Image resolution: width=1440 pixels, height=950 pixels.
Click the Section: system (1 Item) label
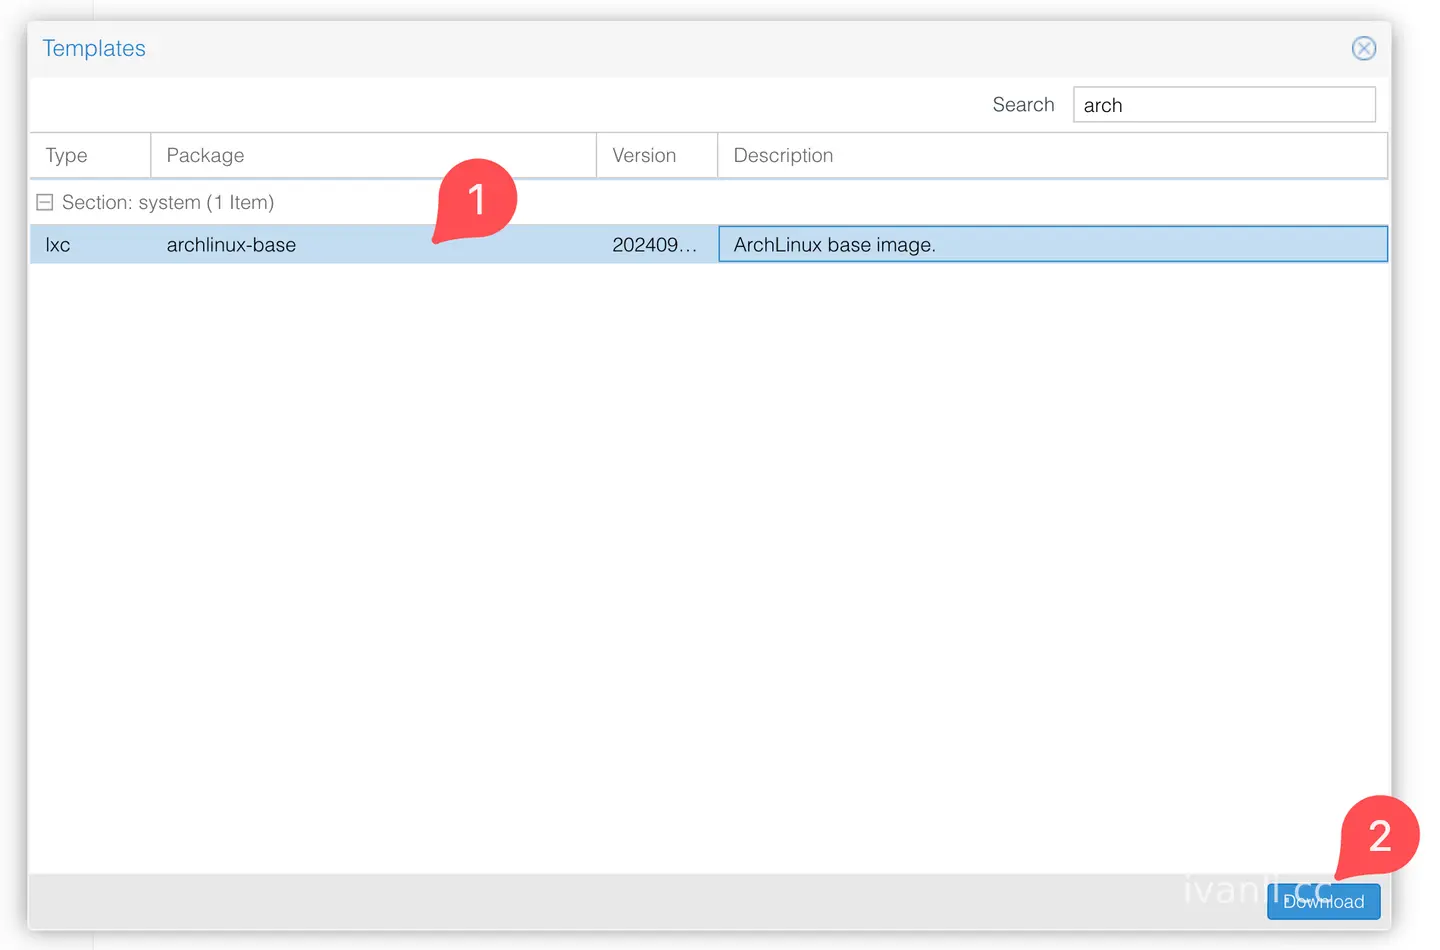(168, 202)
